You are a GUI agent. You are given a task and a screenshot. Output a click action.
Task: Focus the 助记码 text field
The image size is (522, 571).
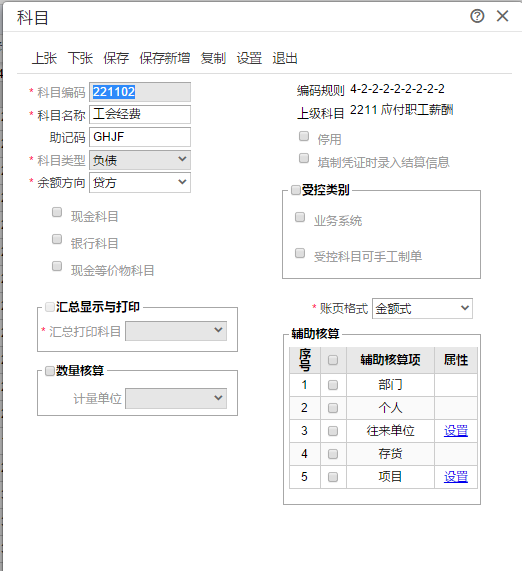coord(140,137)
